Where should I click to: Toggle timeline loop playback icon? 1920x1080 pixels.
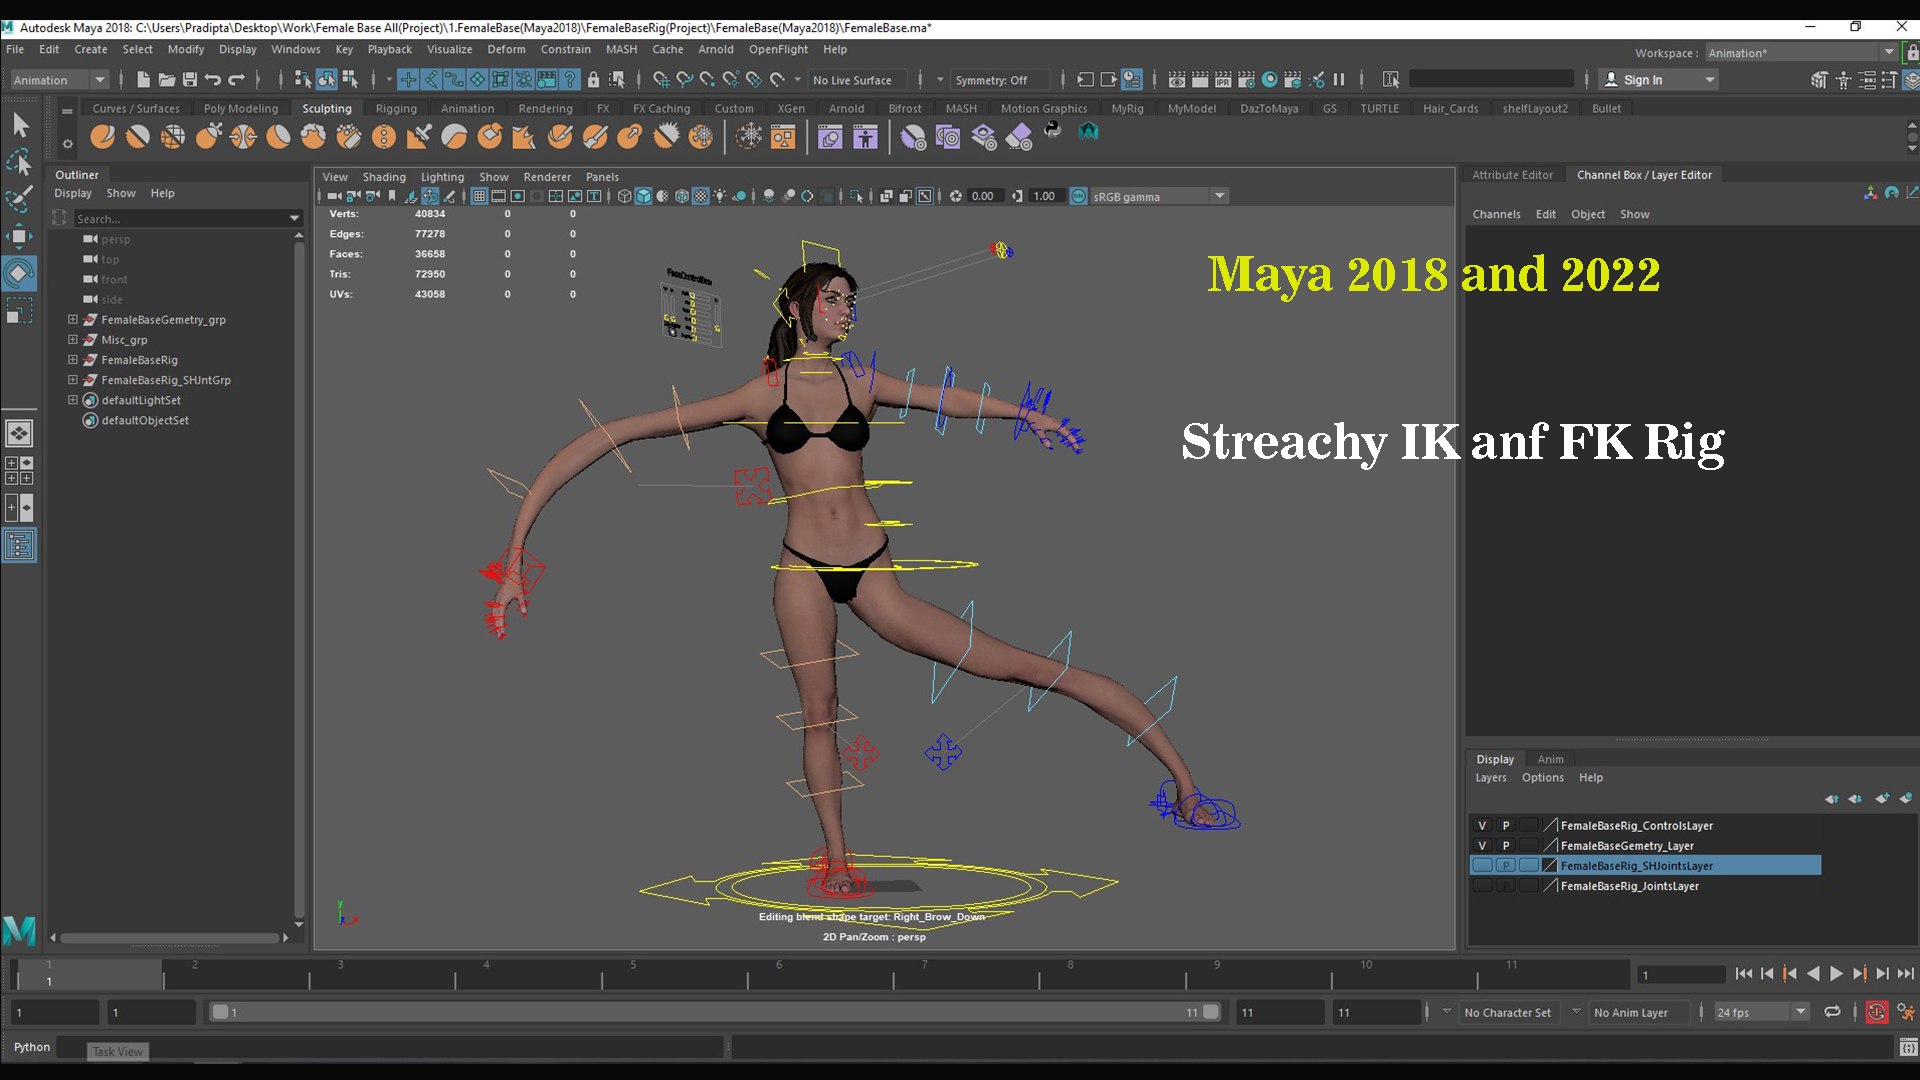click(x=1832, y=1012)
